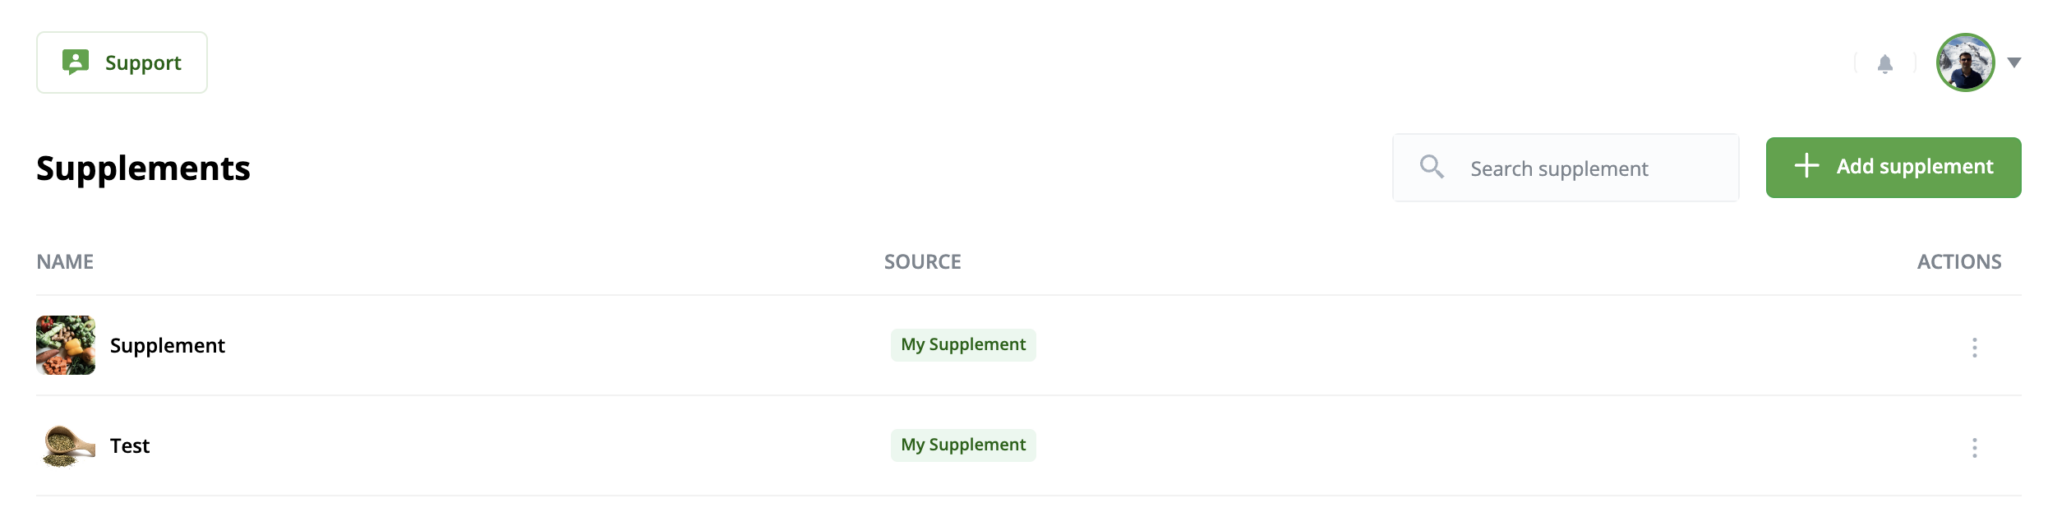Click the user profile avatar
2048x526 pixels.
pos(1965,62)
